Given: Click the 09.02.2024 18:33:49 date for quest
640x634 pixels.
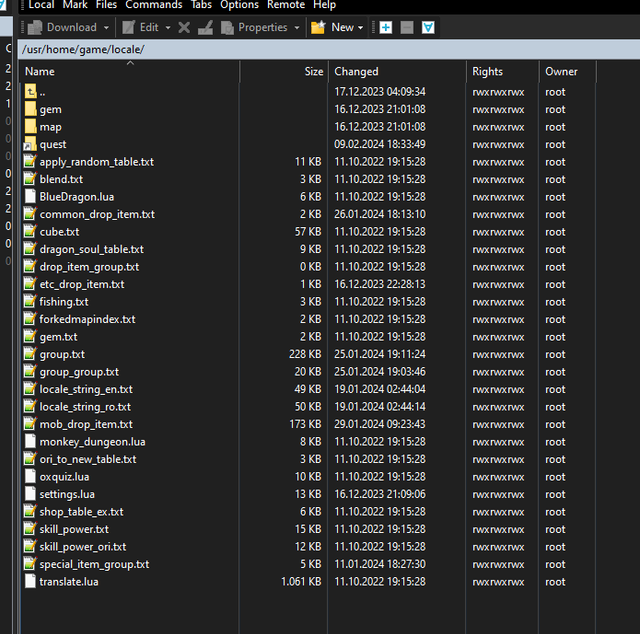Looking at the screenshot, I should pyautogui.click(x=380, y=144).
